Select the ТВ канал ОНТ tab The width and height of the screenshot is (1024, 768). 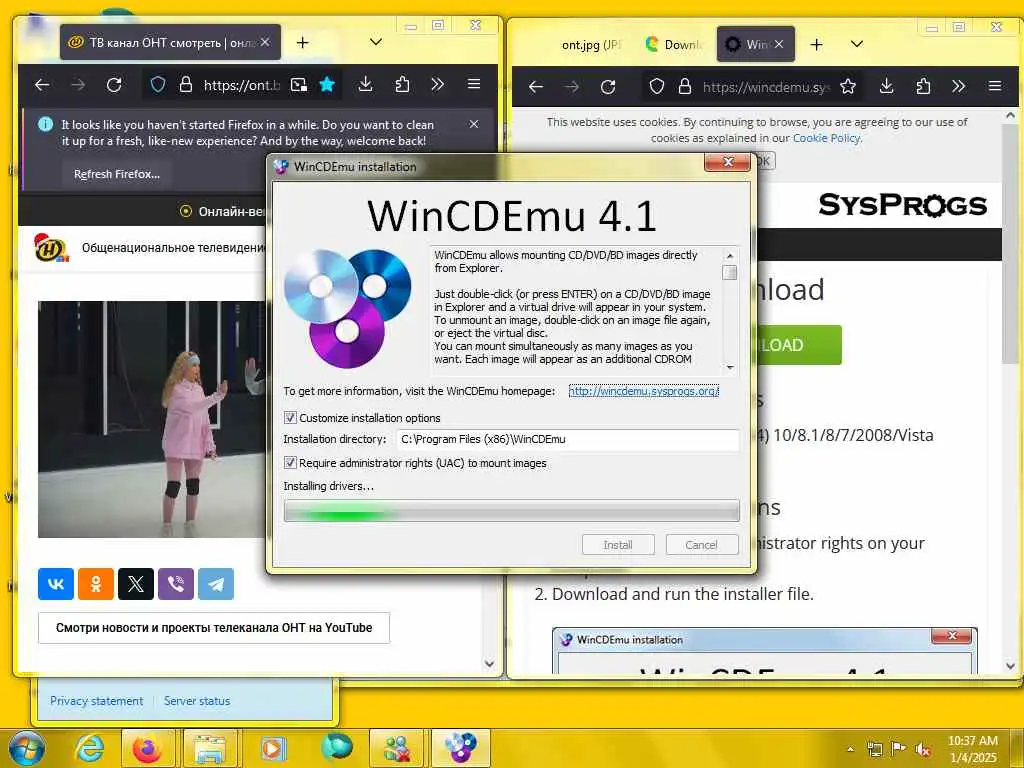point(170,42)
